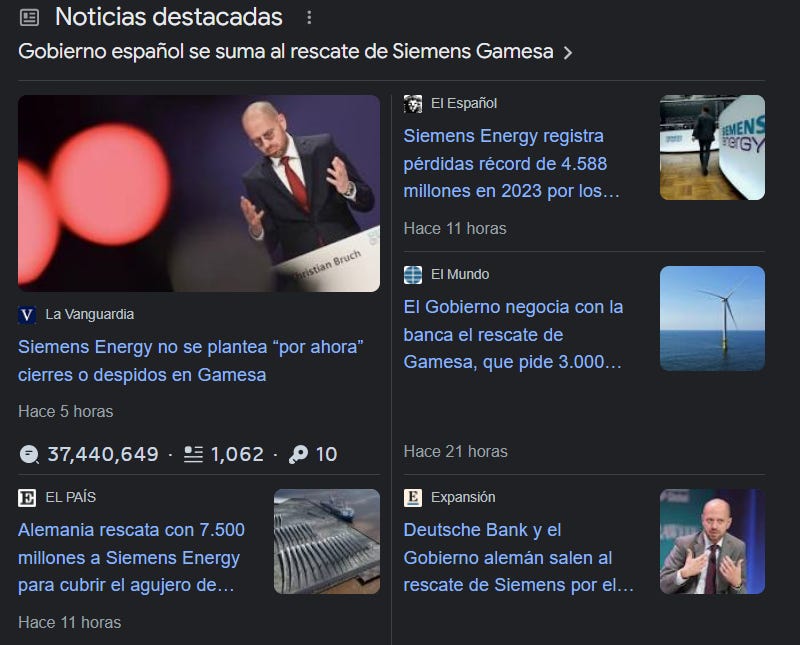
Task: Click the La Vanguardia favicon
Action: [27, 315]
